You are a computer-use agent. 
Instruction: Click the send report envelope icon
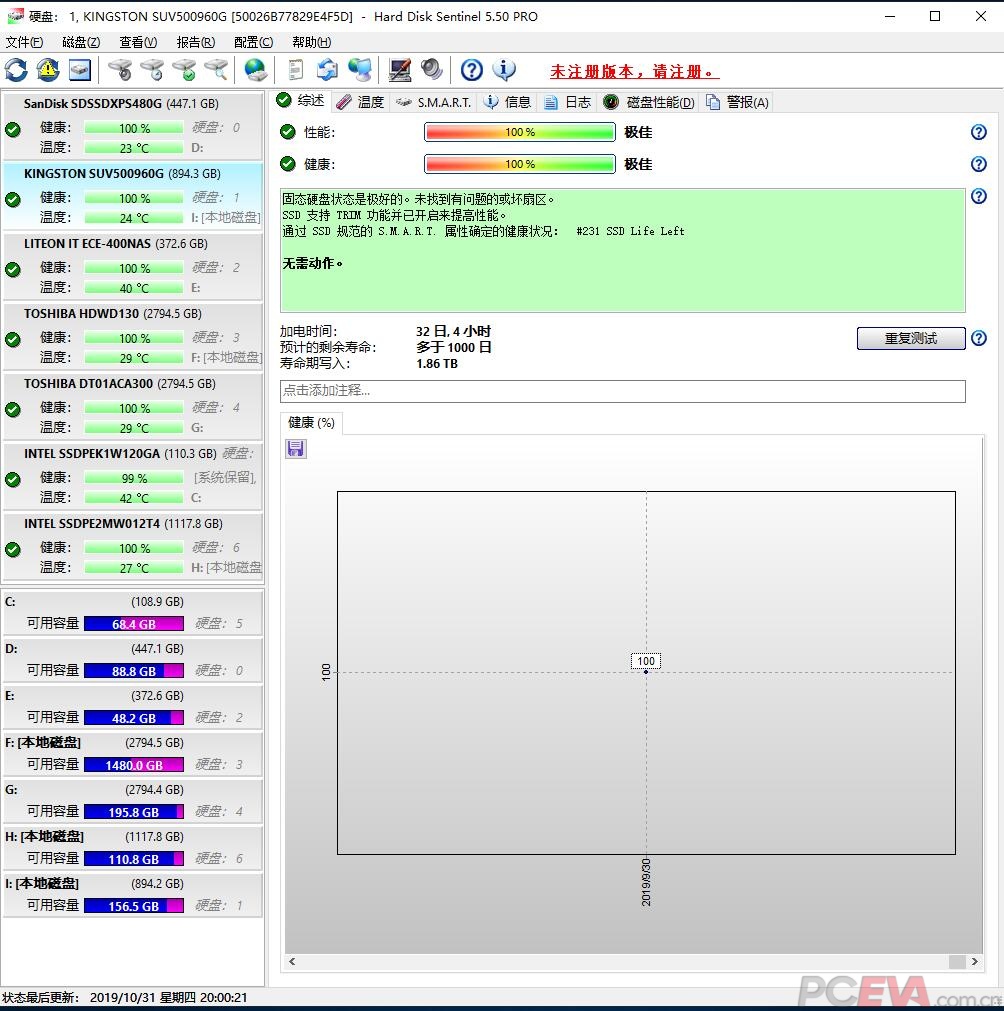(328, 70)
